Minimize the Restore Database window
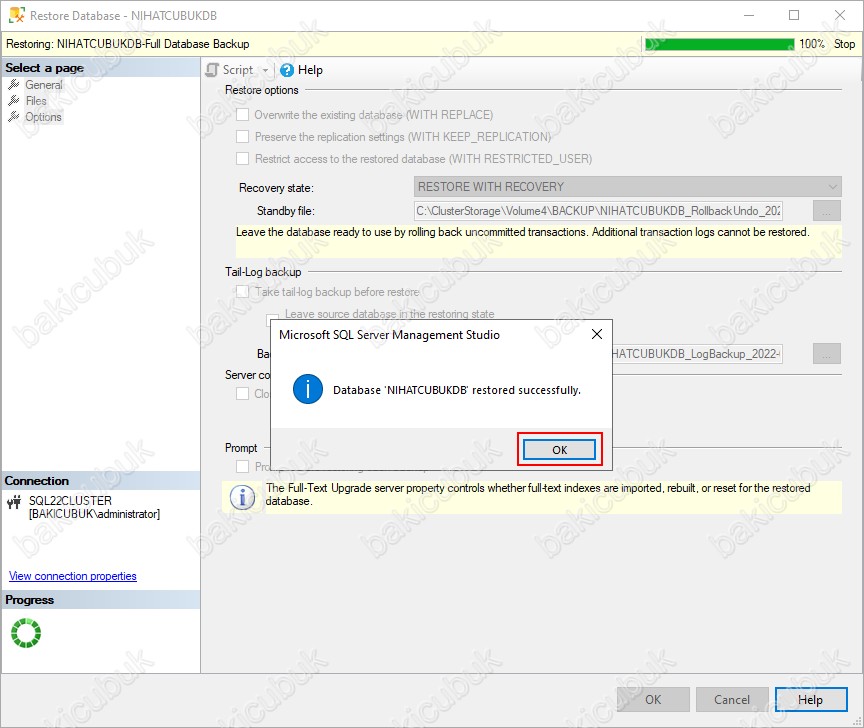 click(749, 15)
